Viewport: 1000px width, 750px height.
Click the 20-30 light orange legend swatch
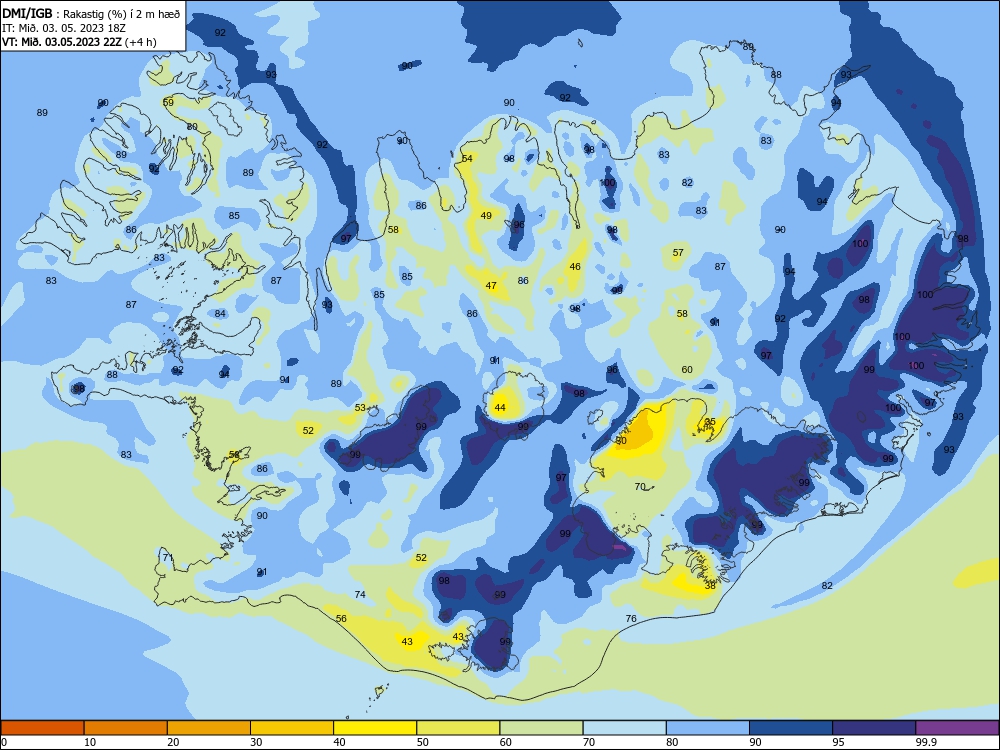(x=209, y=728)
